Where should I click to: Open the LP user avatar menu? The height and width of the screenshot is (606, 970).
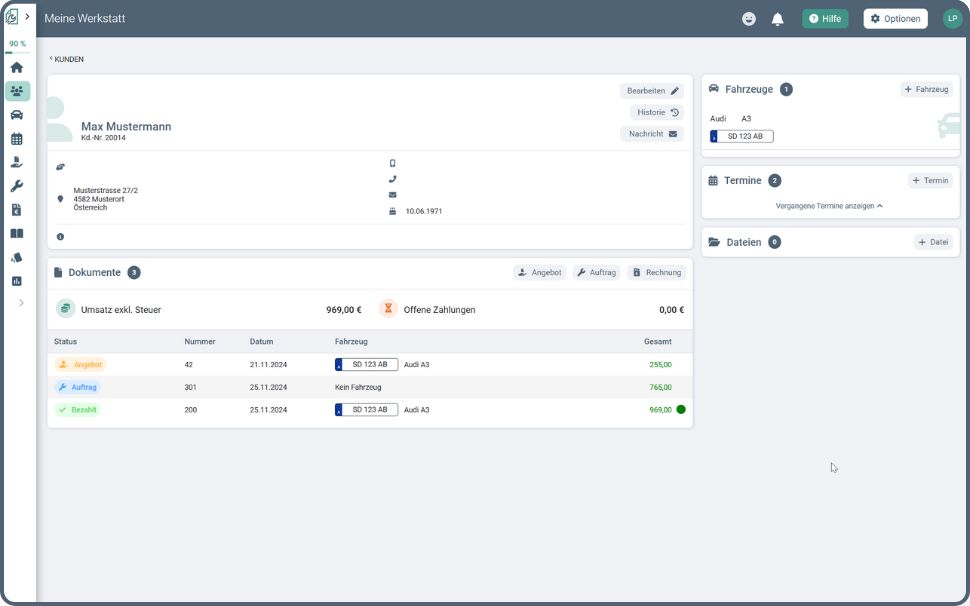click(x=951, y=19)
